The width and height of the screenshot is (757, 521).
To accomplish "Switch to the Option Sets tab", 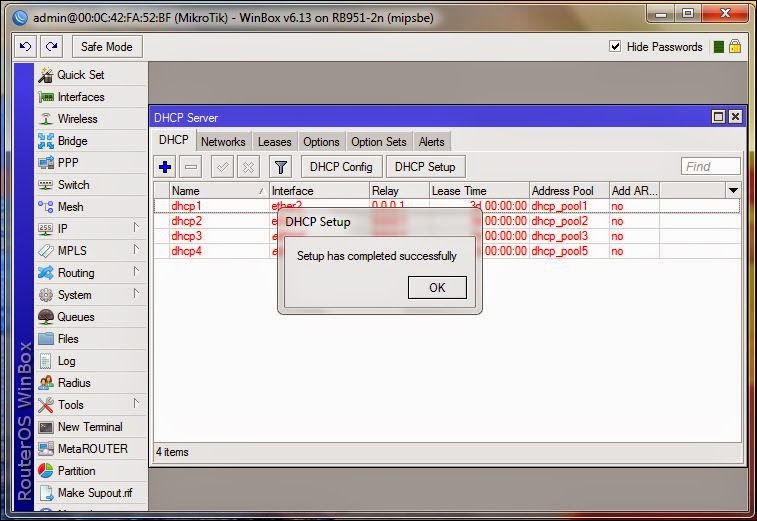I will coord(378,142).
